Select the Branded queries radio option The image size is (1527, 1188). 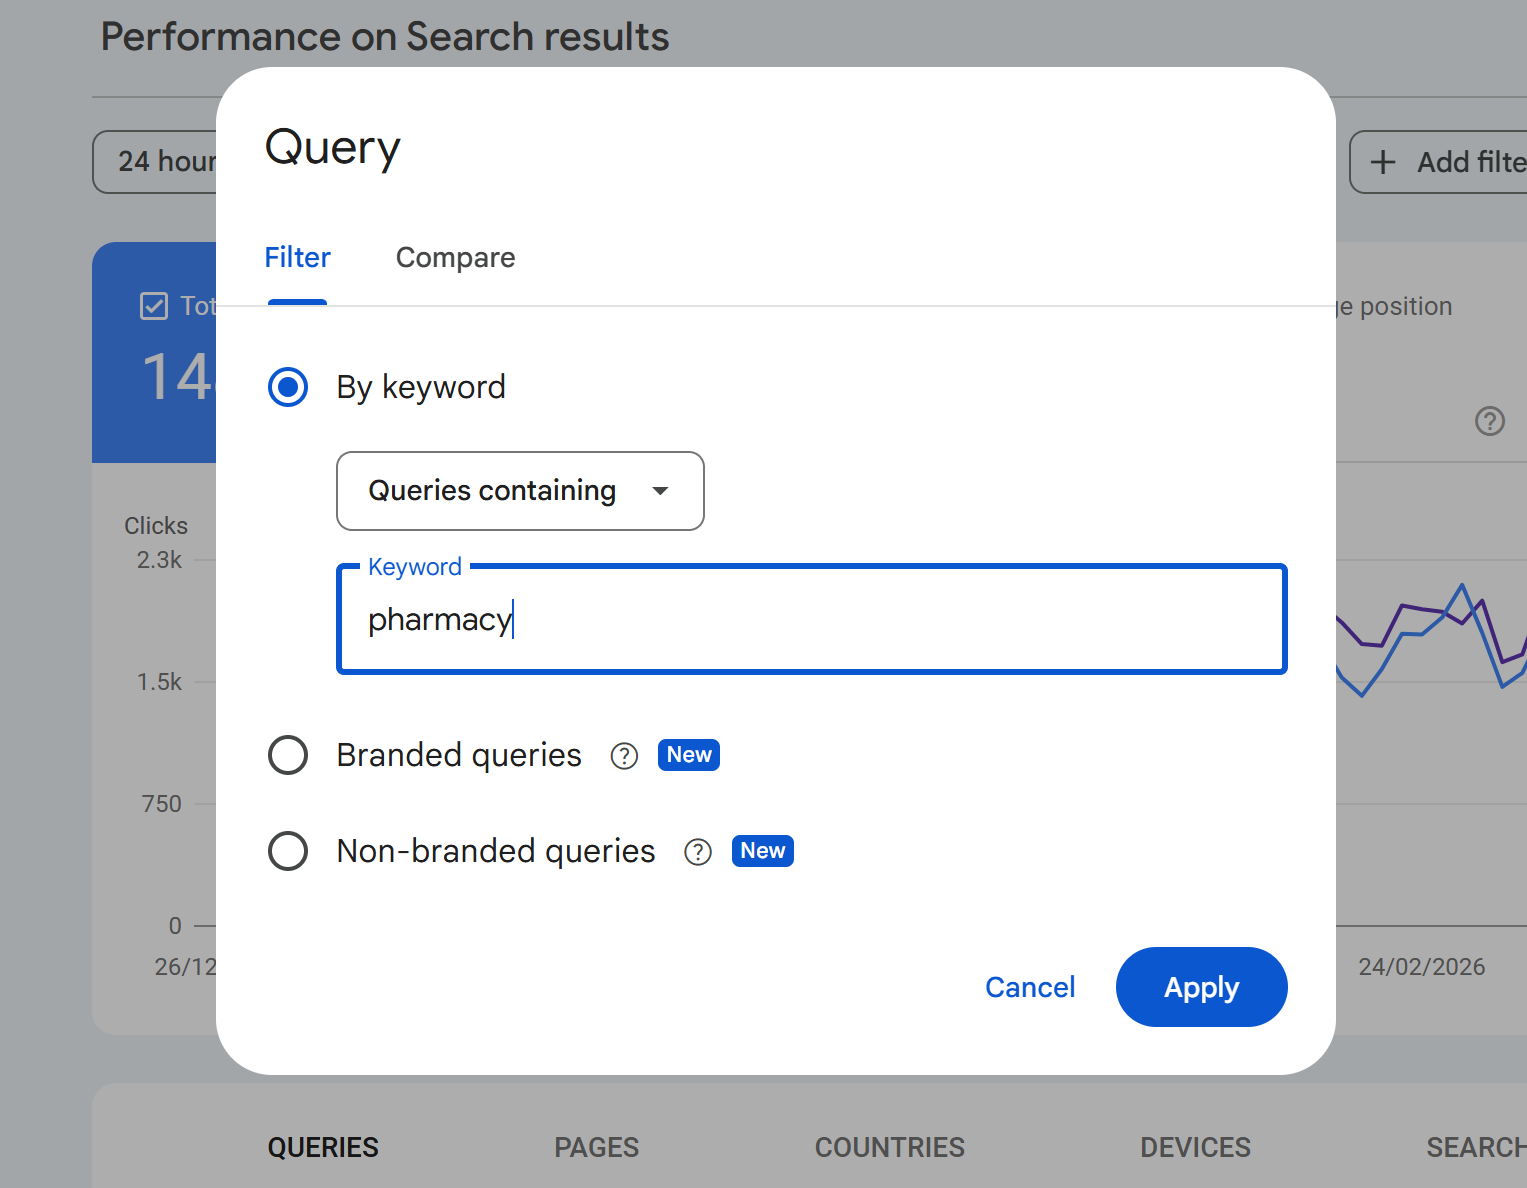click(x=288, y=755)
